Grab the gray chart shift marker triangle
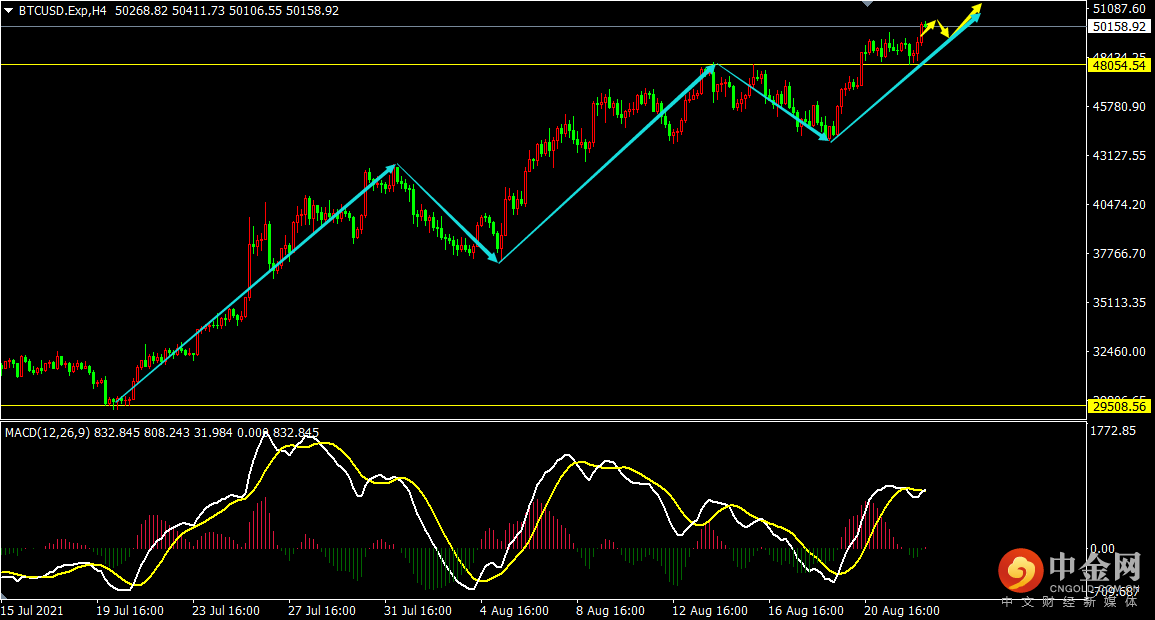This screenshot has height=620, width=1155. click(868, 4)
